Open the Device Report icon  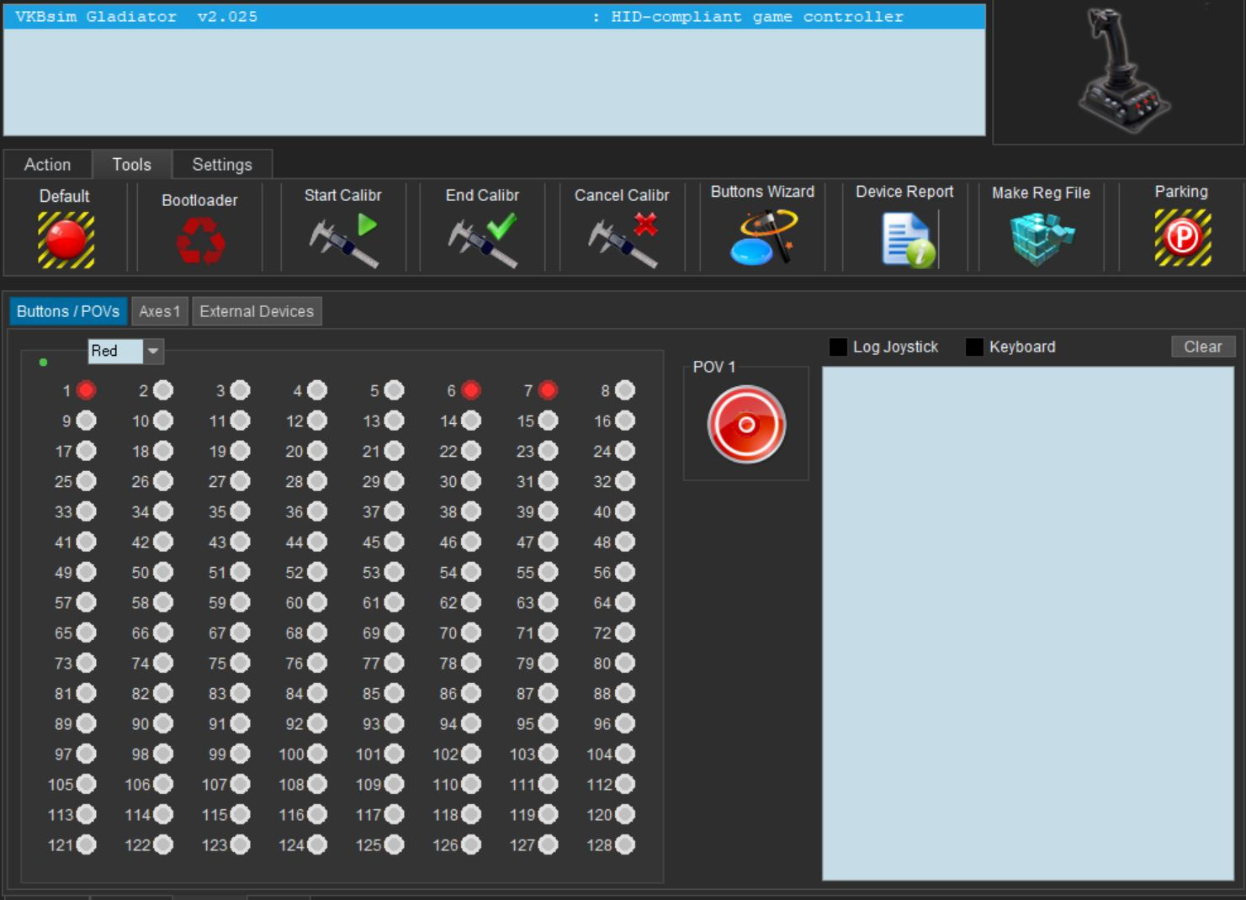[x=905, y=240]
